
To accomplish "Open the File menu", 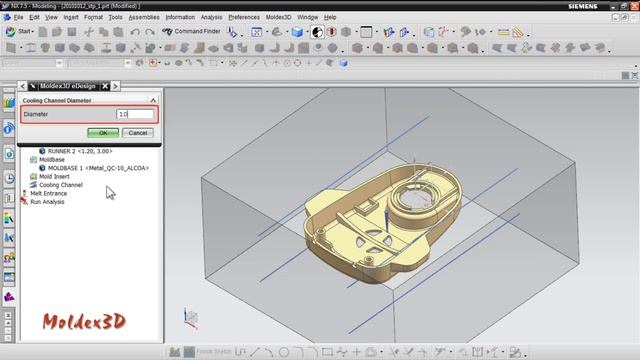I will pyautogui.click(x=18, y=17).
